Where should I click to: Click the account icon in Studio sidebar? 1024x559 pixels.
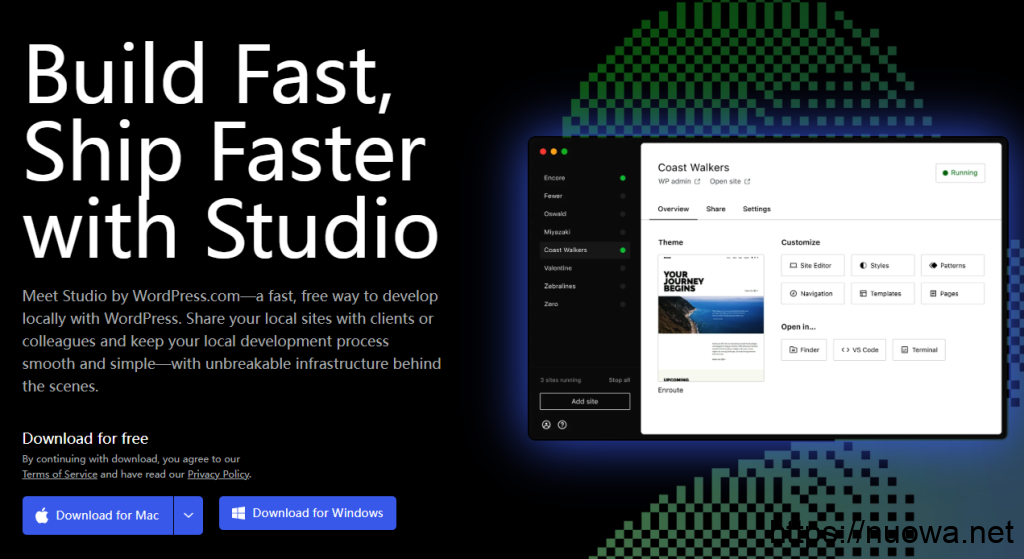click(546, 424)
